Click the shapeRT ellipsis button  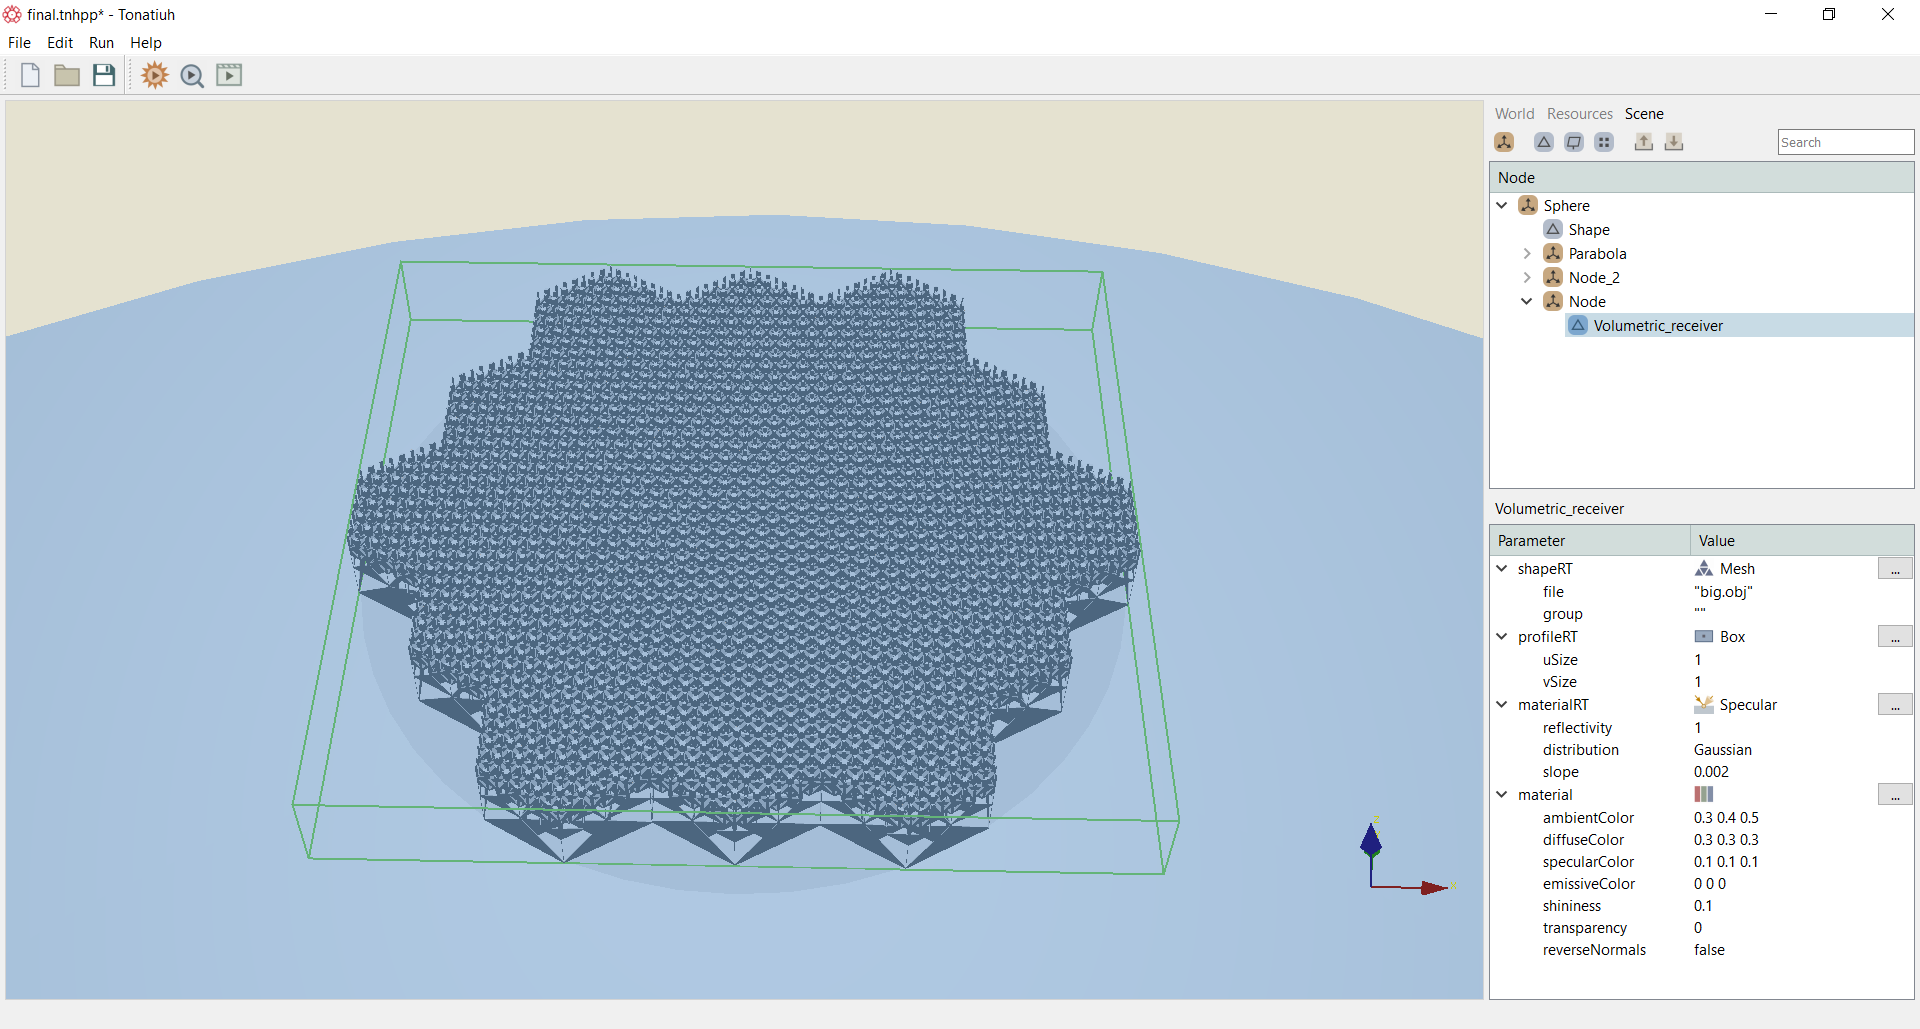tap(1895, 568)
